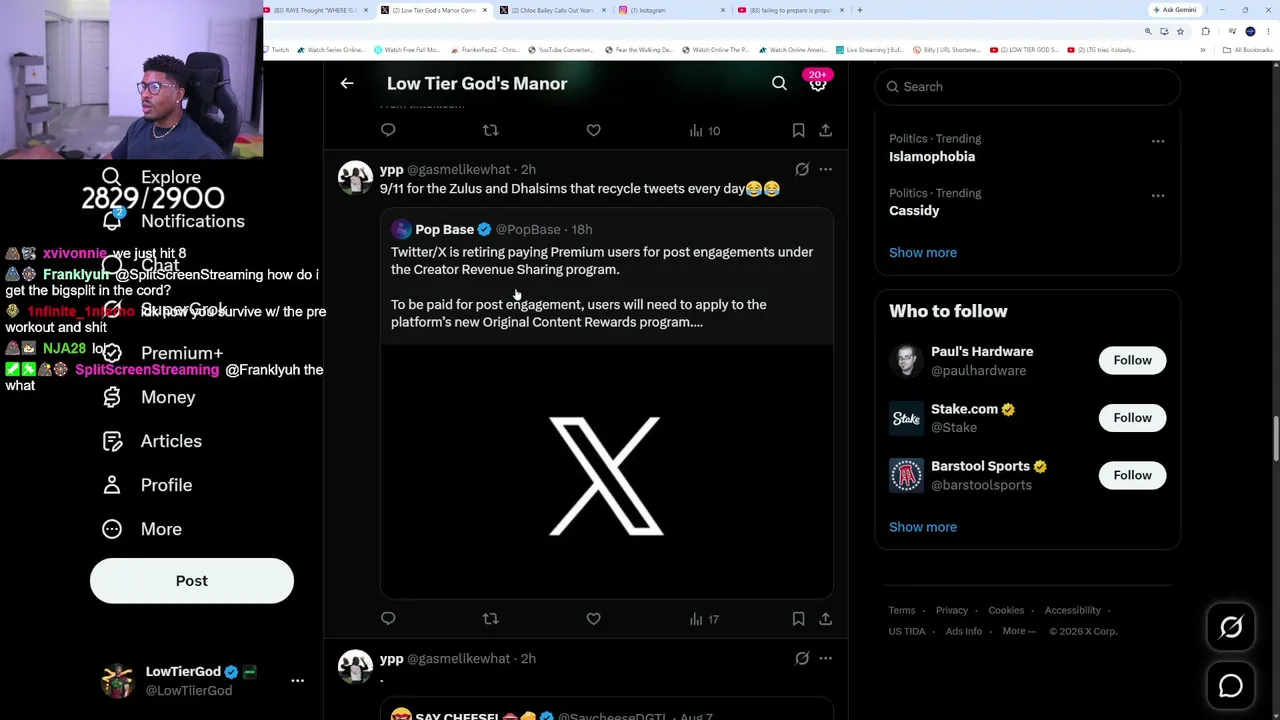Bookmark the post showing 10 views

[x=798, y=130]
